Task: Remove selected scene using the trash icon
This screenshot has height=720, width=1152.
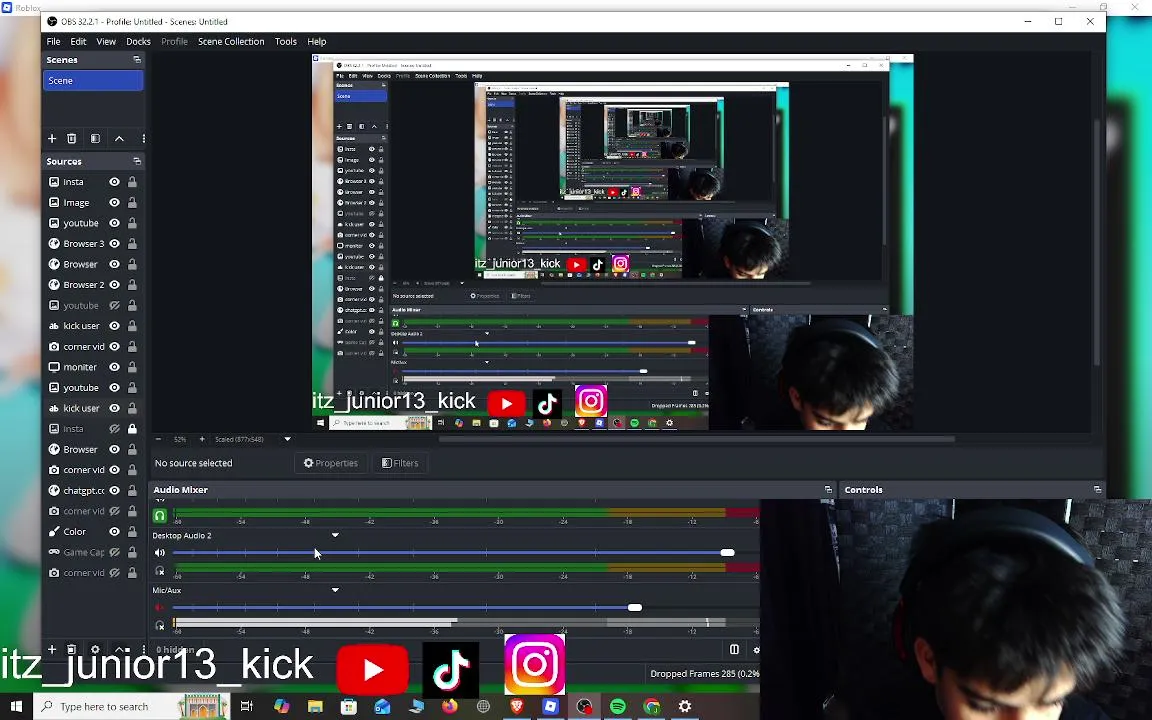Action: click(72, 138)
